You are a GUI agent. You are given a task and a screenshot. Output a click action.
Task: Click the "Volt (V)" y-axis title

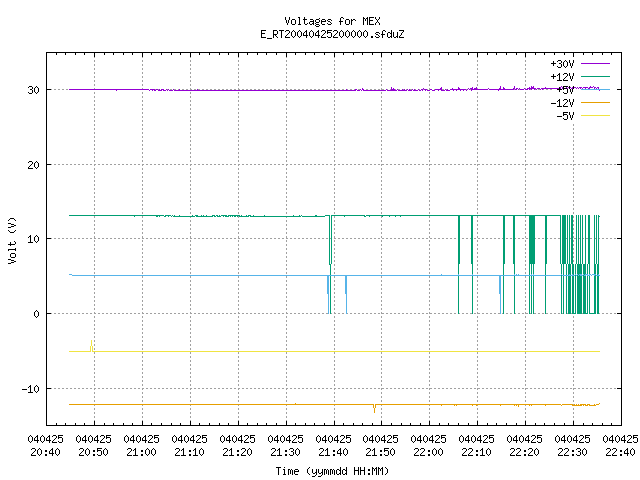point(12,240)
